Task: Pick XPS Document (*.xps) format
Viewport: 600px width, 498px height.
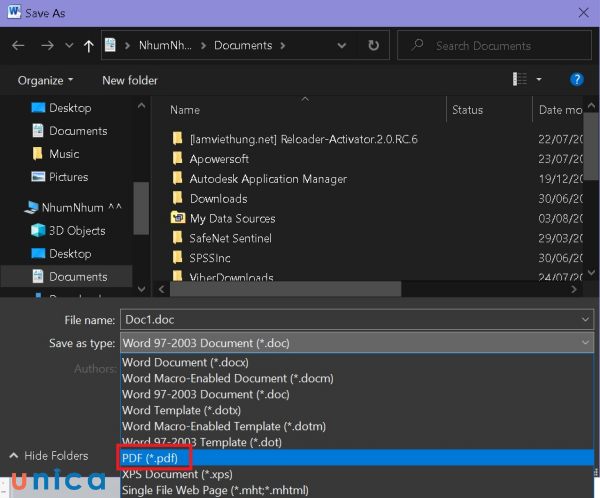Action: click(x=175, y=473)
